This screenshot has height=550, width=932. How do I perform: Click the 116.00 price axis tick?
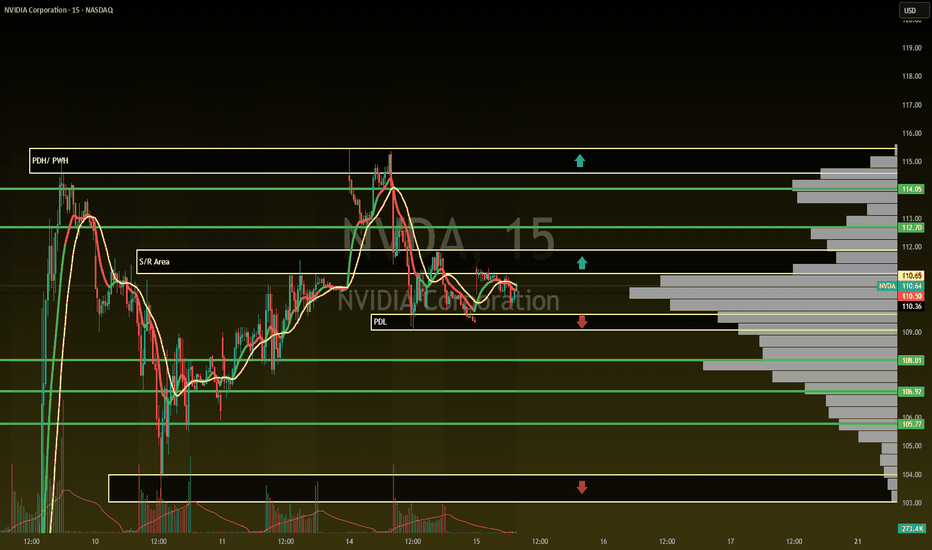point(912,133)
